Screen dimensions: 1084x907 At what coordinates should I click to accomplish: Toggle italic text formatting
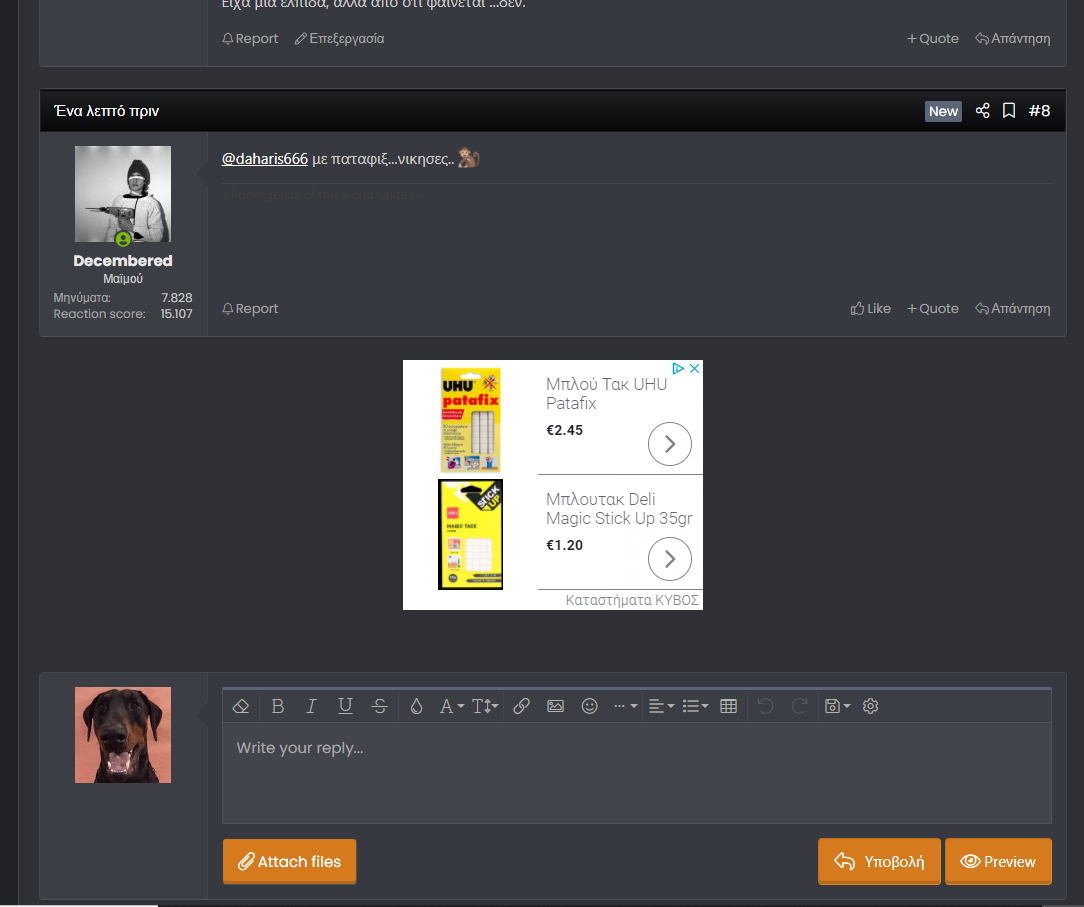point(311,706)
